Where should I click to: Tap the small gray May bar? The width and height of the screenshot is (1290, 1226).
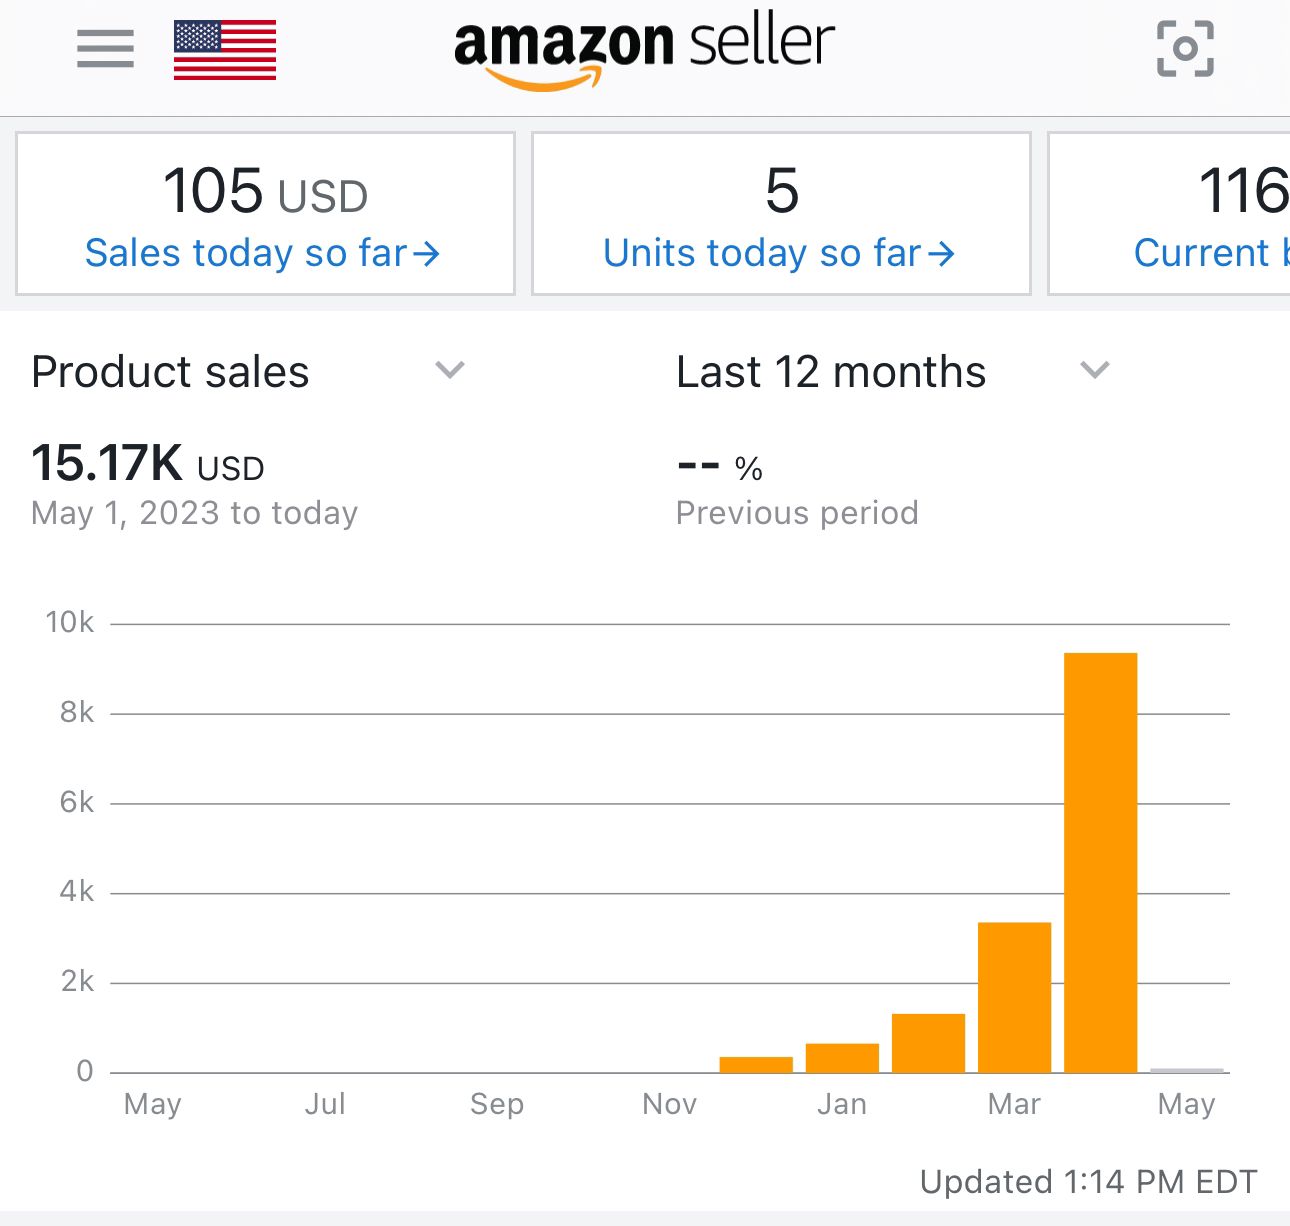(1186, 1070)
